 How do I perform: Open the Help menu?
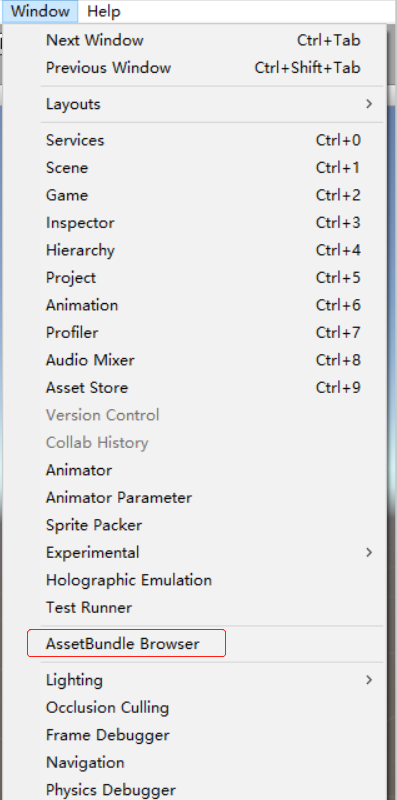[x=104, y=11]
